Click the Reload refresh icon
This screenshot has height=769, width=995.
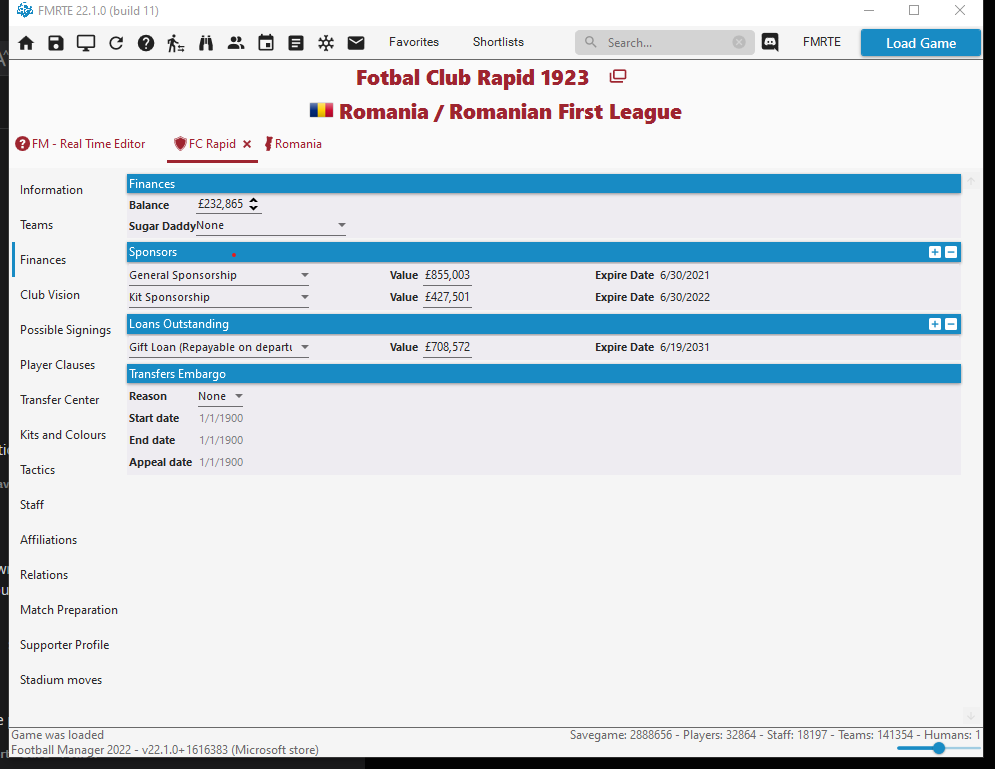[x=116, y=43]
